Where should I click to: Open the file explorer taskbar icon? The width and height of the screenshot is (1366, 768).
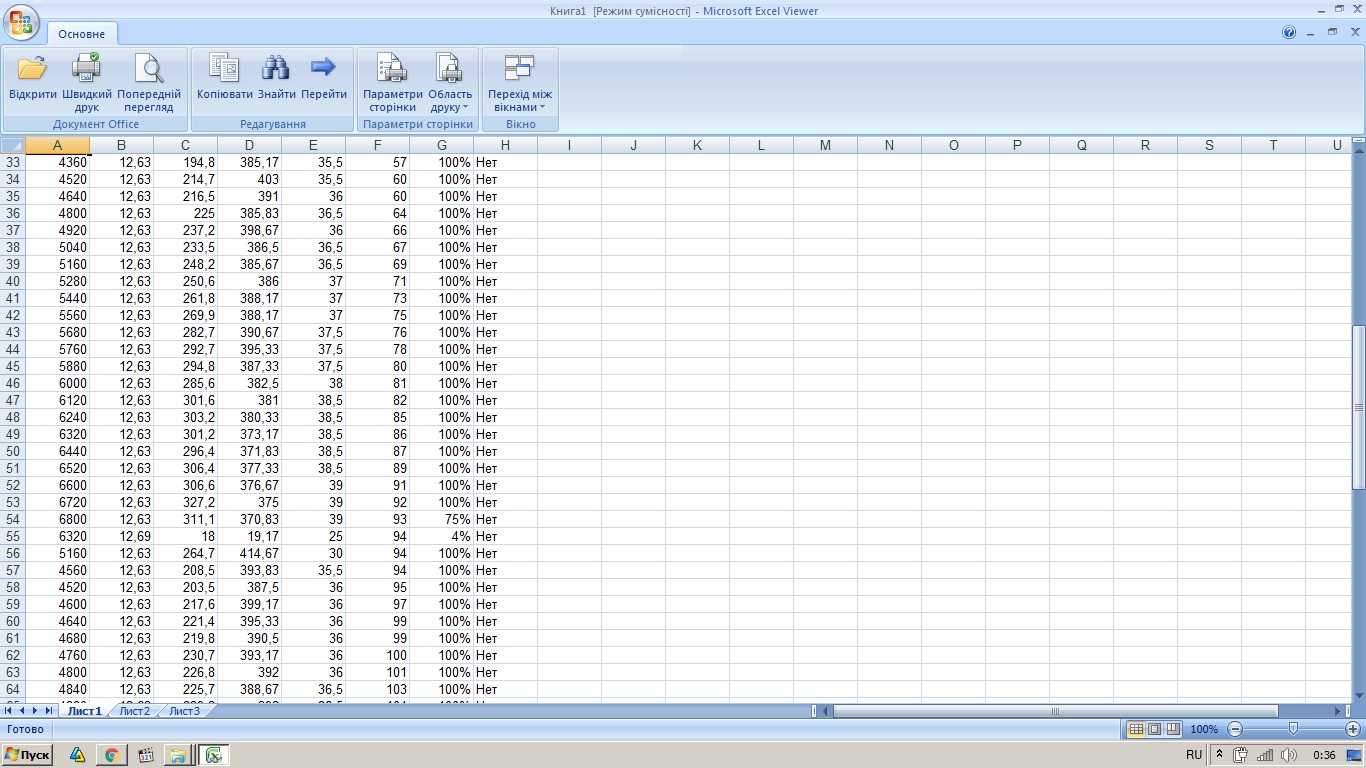point(178,755)
